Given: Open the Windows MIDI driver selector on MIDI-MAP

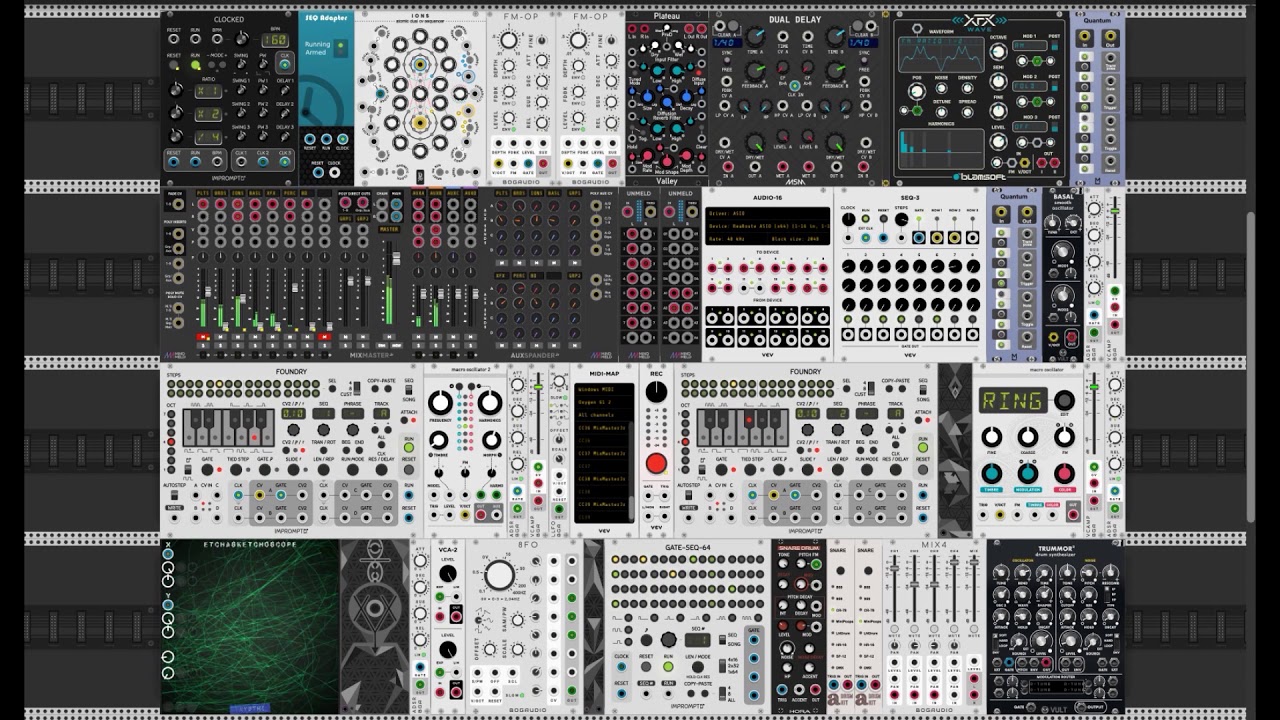Looking at the screenshot, I should point(605,388).
